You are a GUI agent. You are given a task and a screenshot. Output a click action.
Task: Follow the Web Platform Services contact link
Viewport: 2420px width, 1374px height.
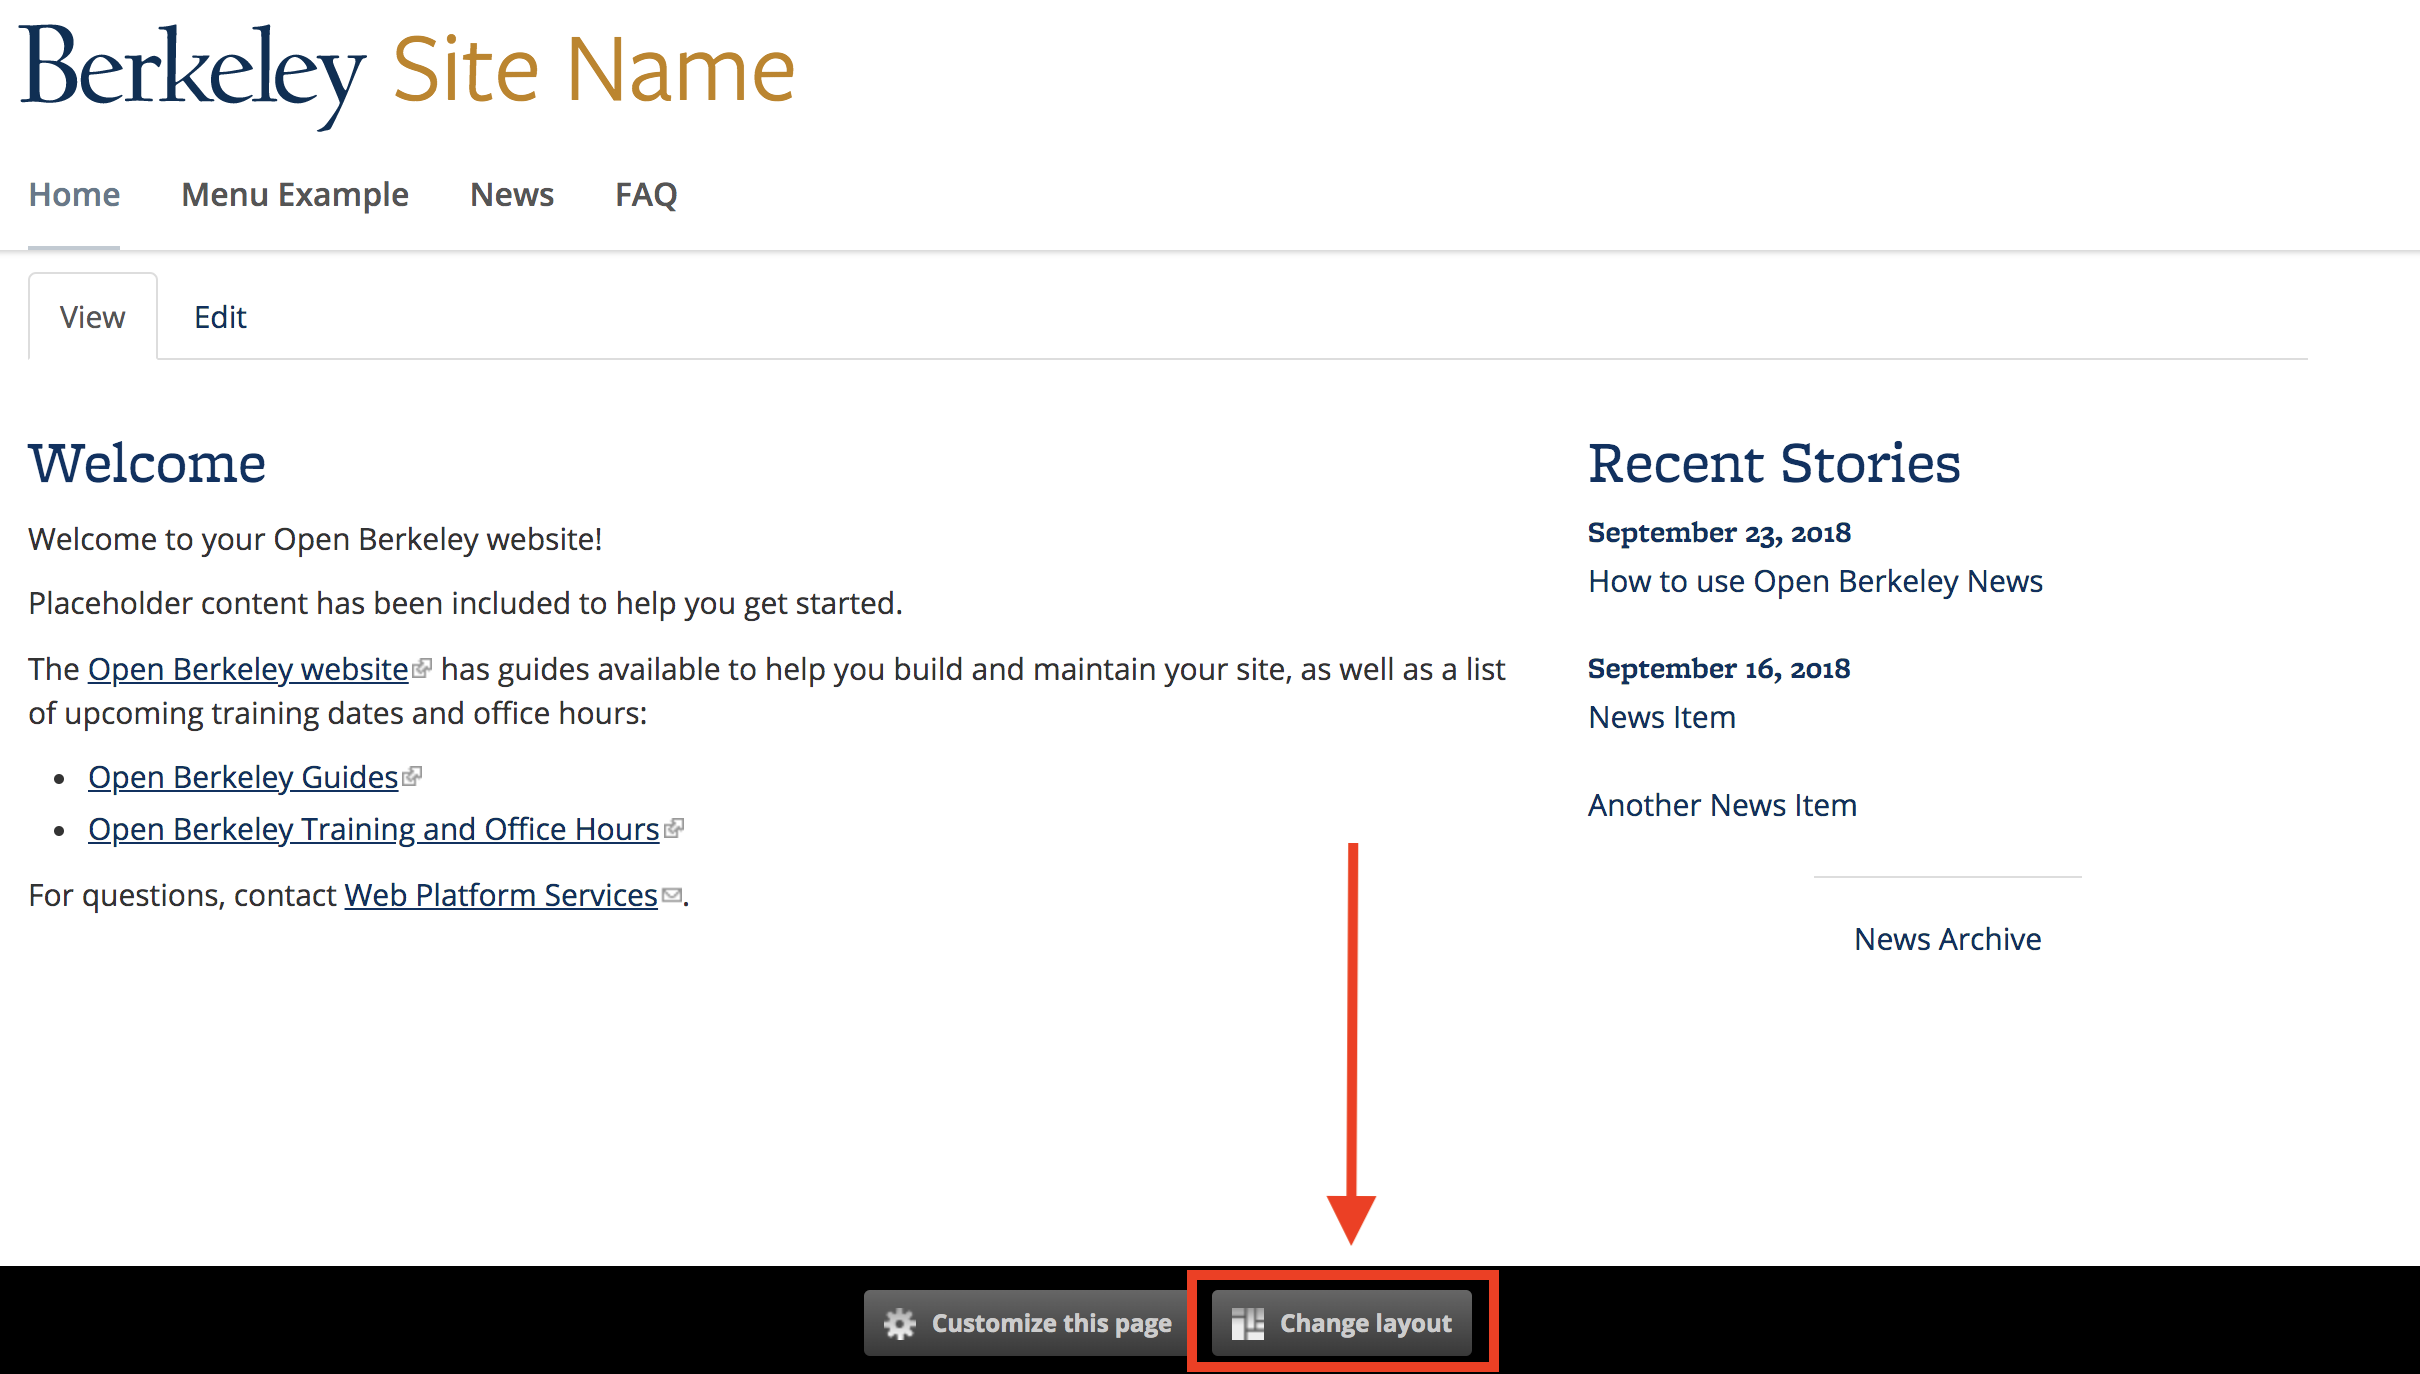click(x=501, y=895)
